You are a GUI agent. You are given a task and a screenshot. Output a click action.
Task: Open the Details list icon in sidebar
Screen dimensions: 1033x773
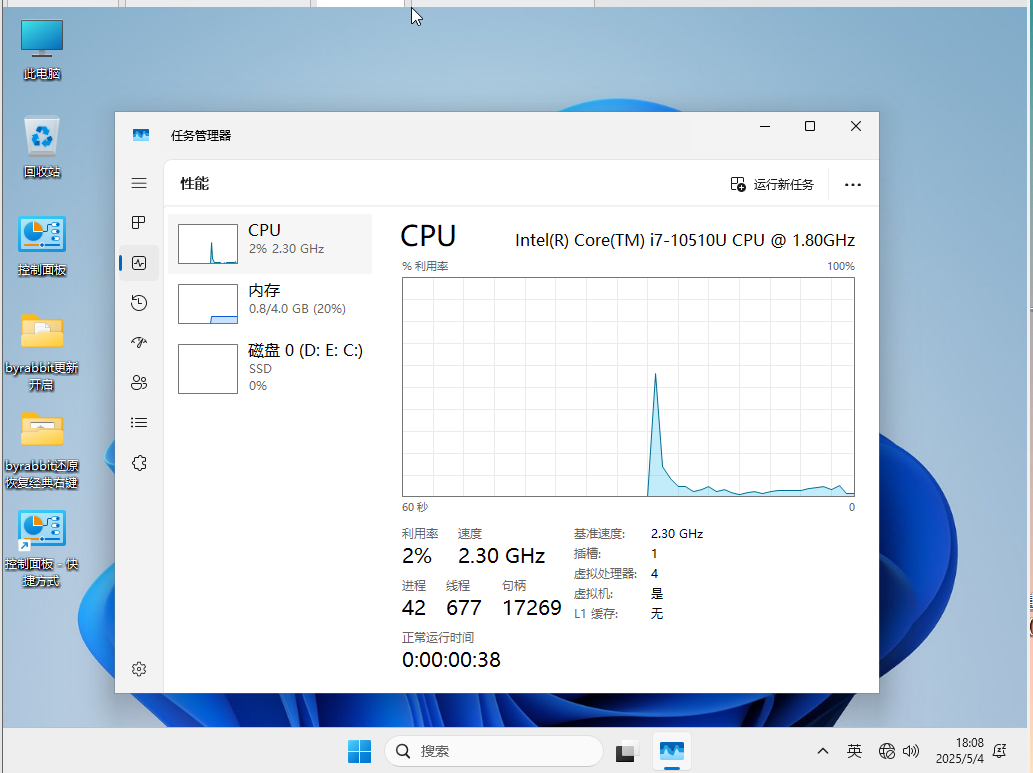click(x=139, y=423)
